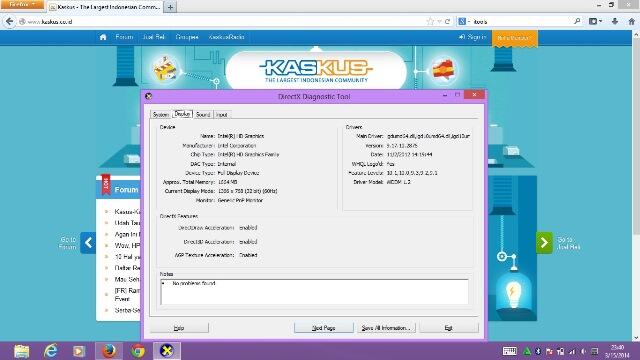Click the orange button beside Sign in

(x=514, y=38)
